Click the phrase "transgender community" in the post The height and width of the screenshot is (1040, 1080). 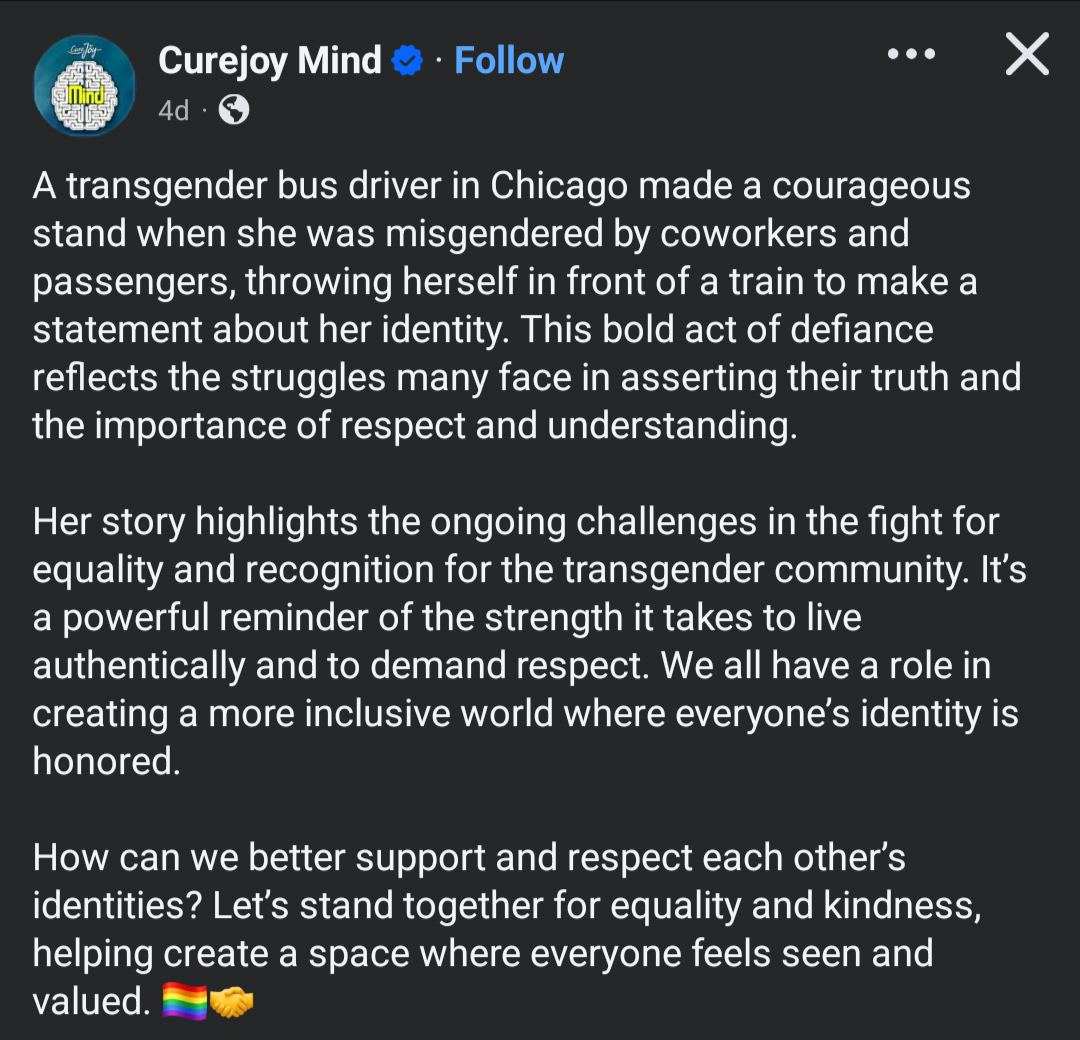point(780,570)
